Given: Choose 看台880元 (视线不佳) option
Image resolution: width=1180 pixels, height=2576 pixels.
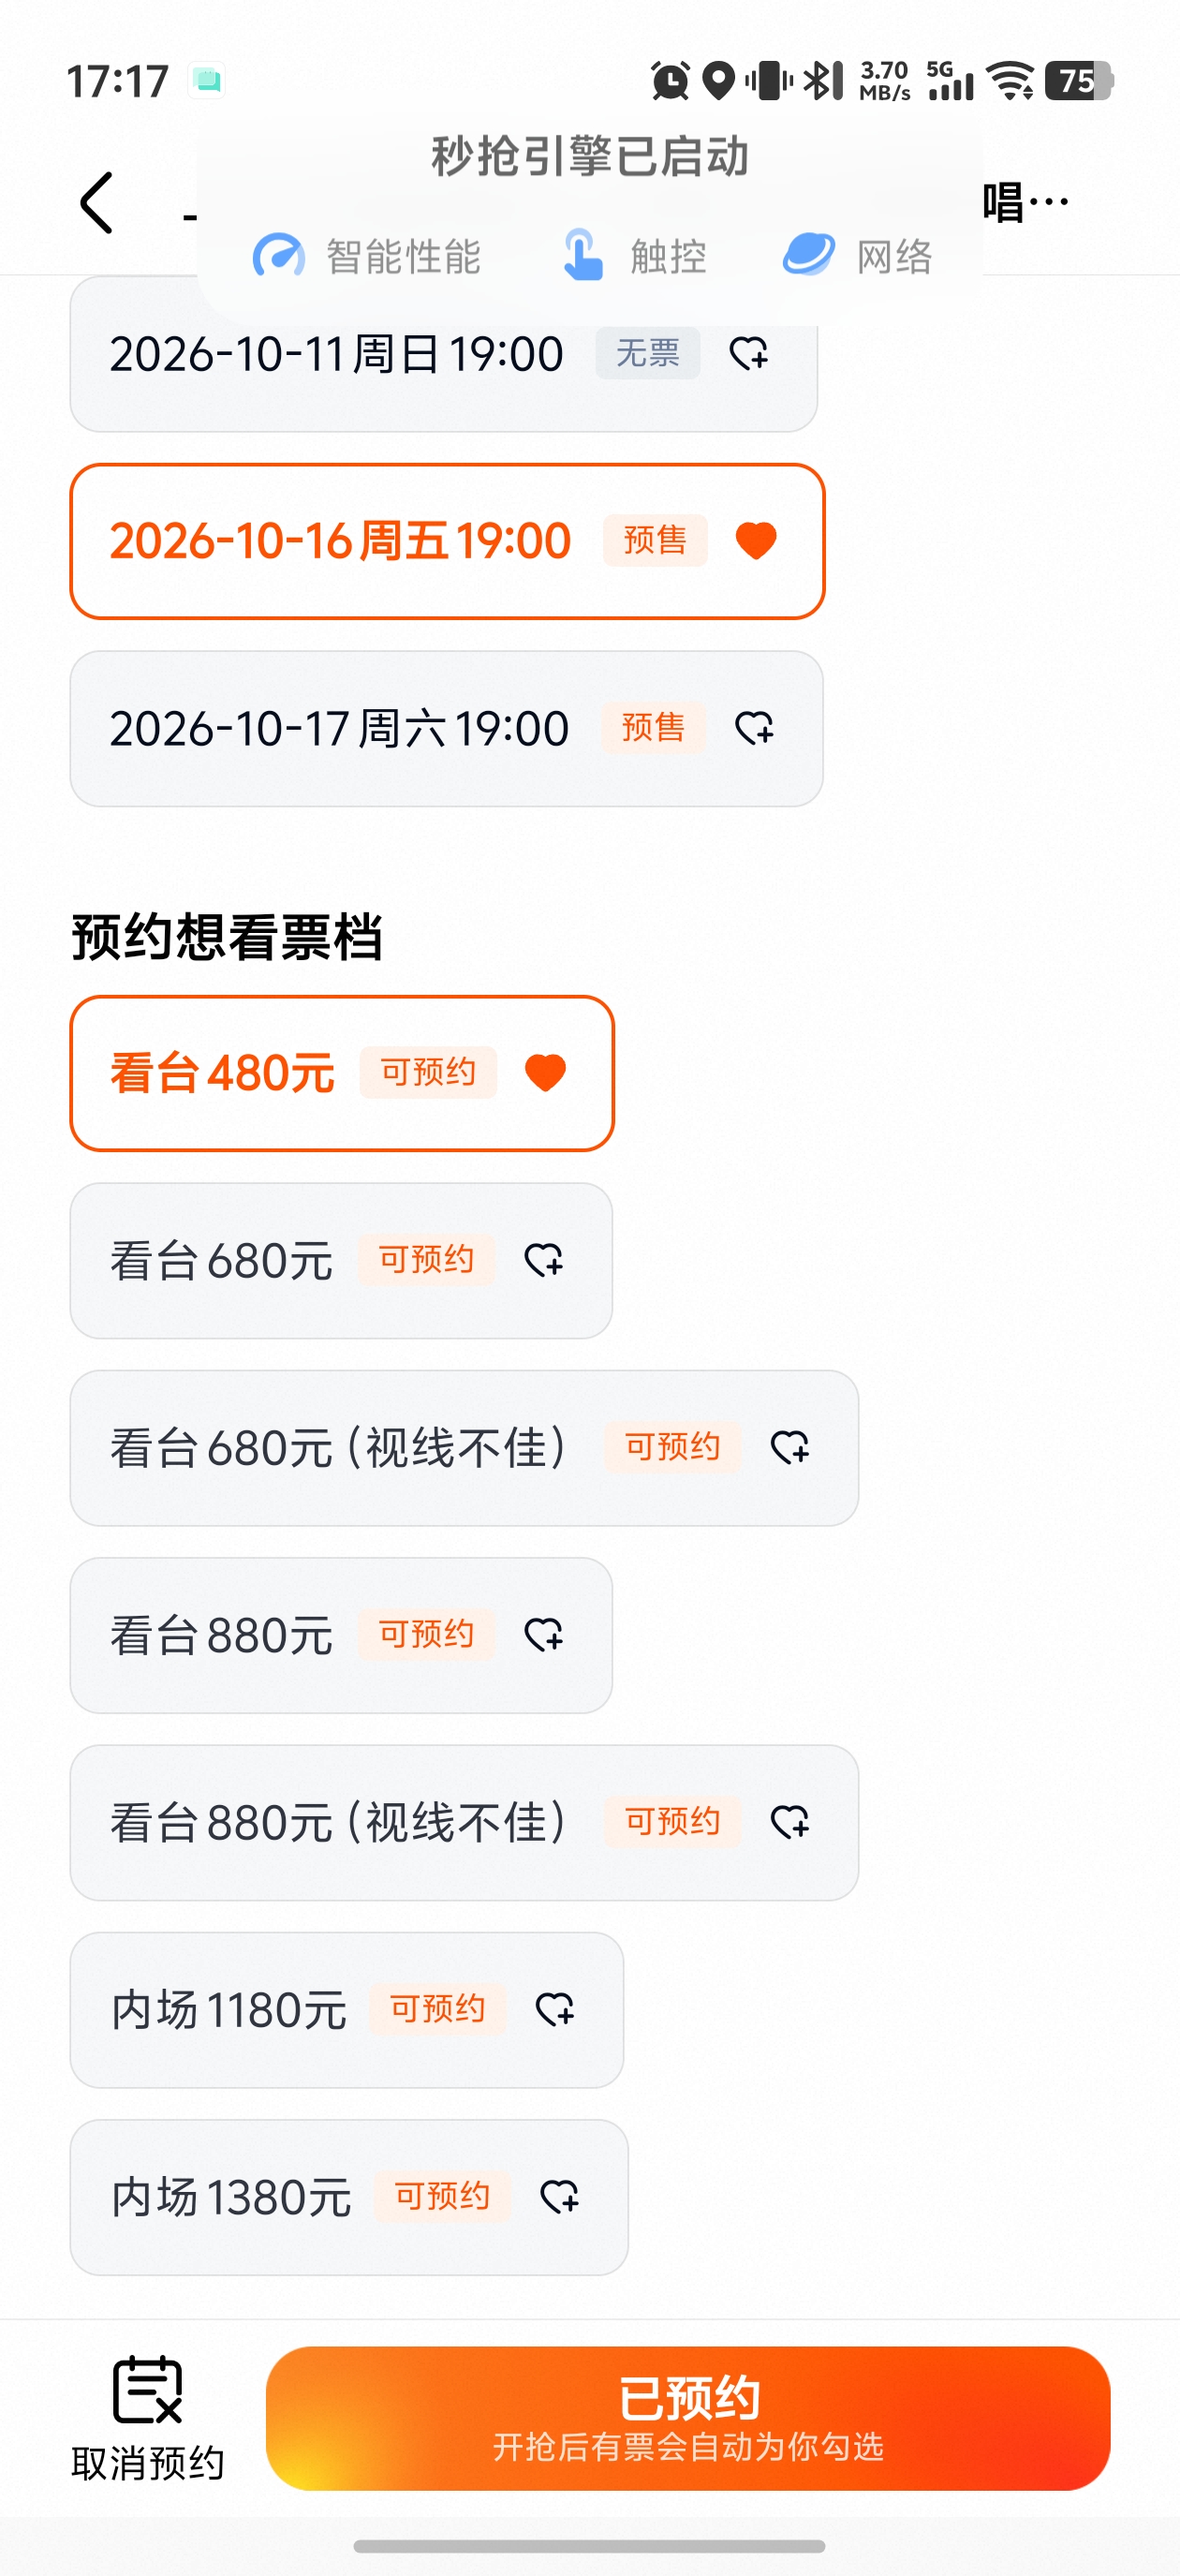Looking at the screenshot, I should click(464, 1823).
